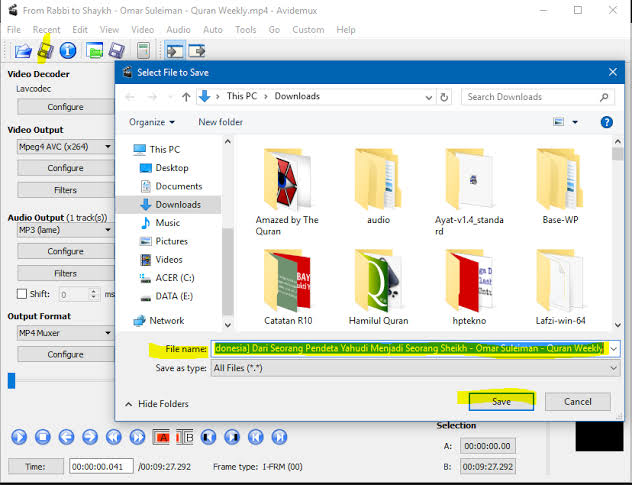Configure the Output Format muxer
The image size is (632, 485).
pos(66,354)
